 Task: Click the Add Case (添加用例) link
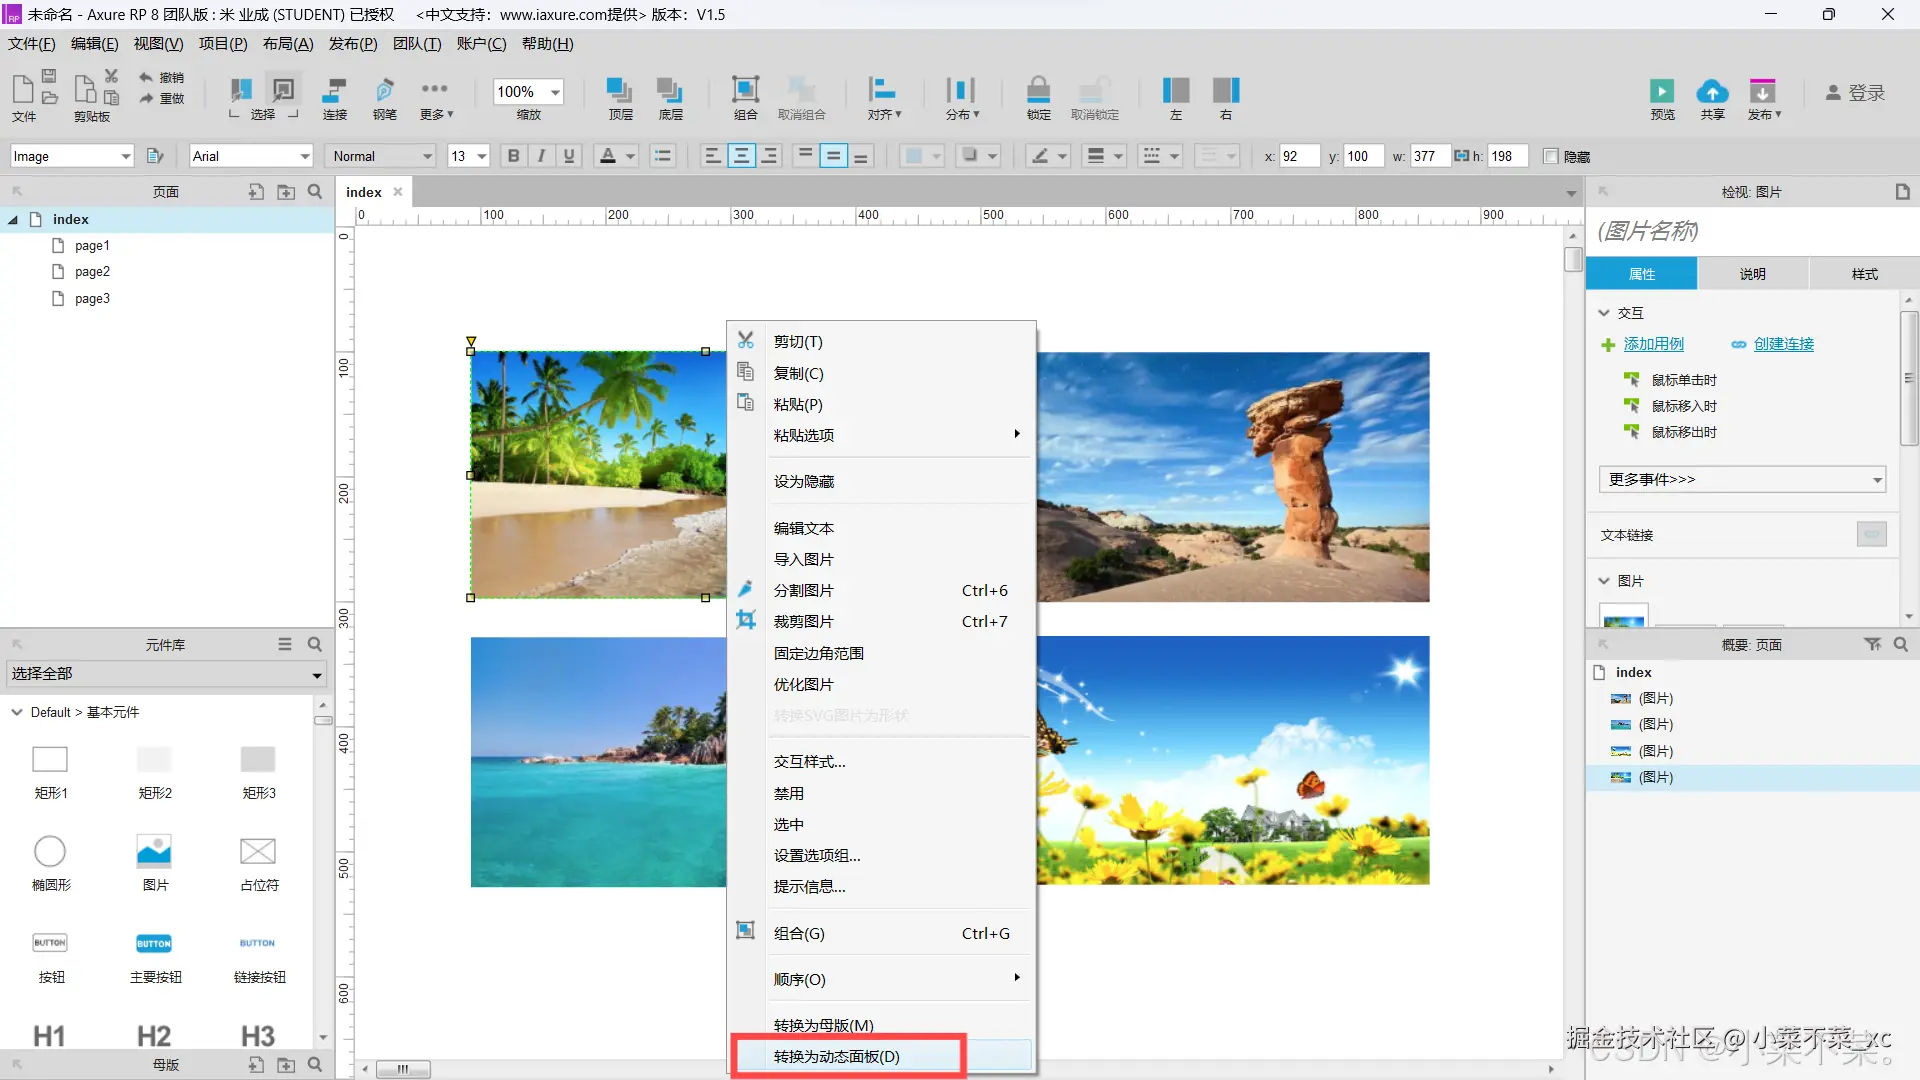(1653, 344)
